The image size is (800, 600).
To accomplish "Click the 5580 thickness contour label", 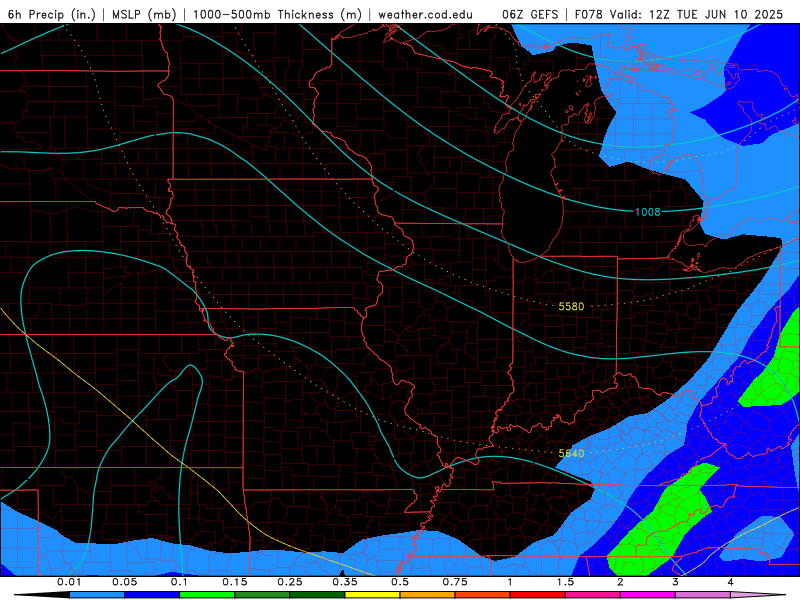I will coord(571,306).
